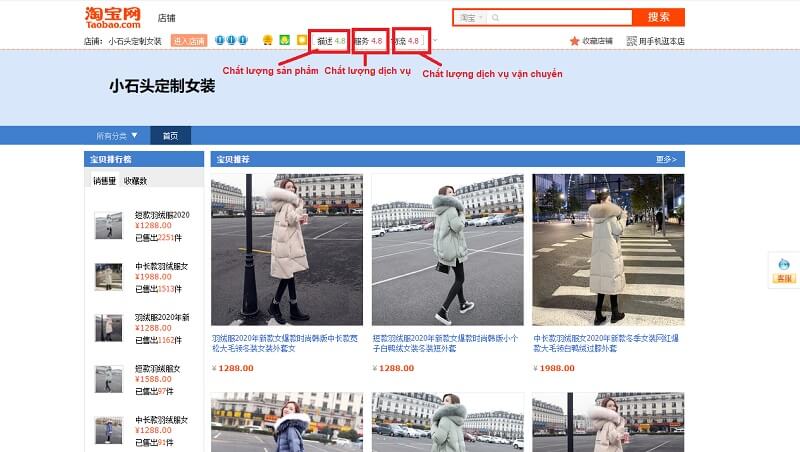Open second-row pink coat product image
800x452 pixels.
(608, 422)
